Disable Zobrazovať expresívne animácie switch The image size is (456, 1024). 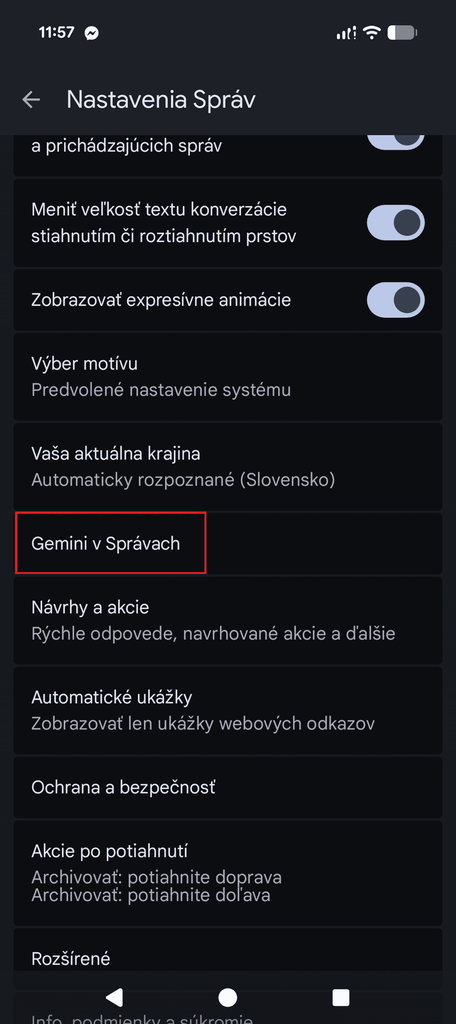click(396, 300)
